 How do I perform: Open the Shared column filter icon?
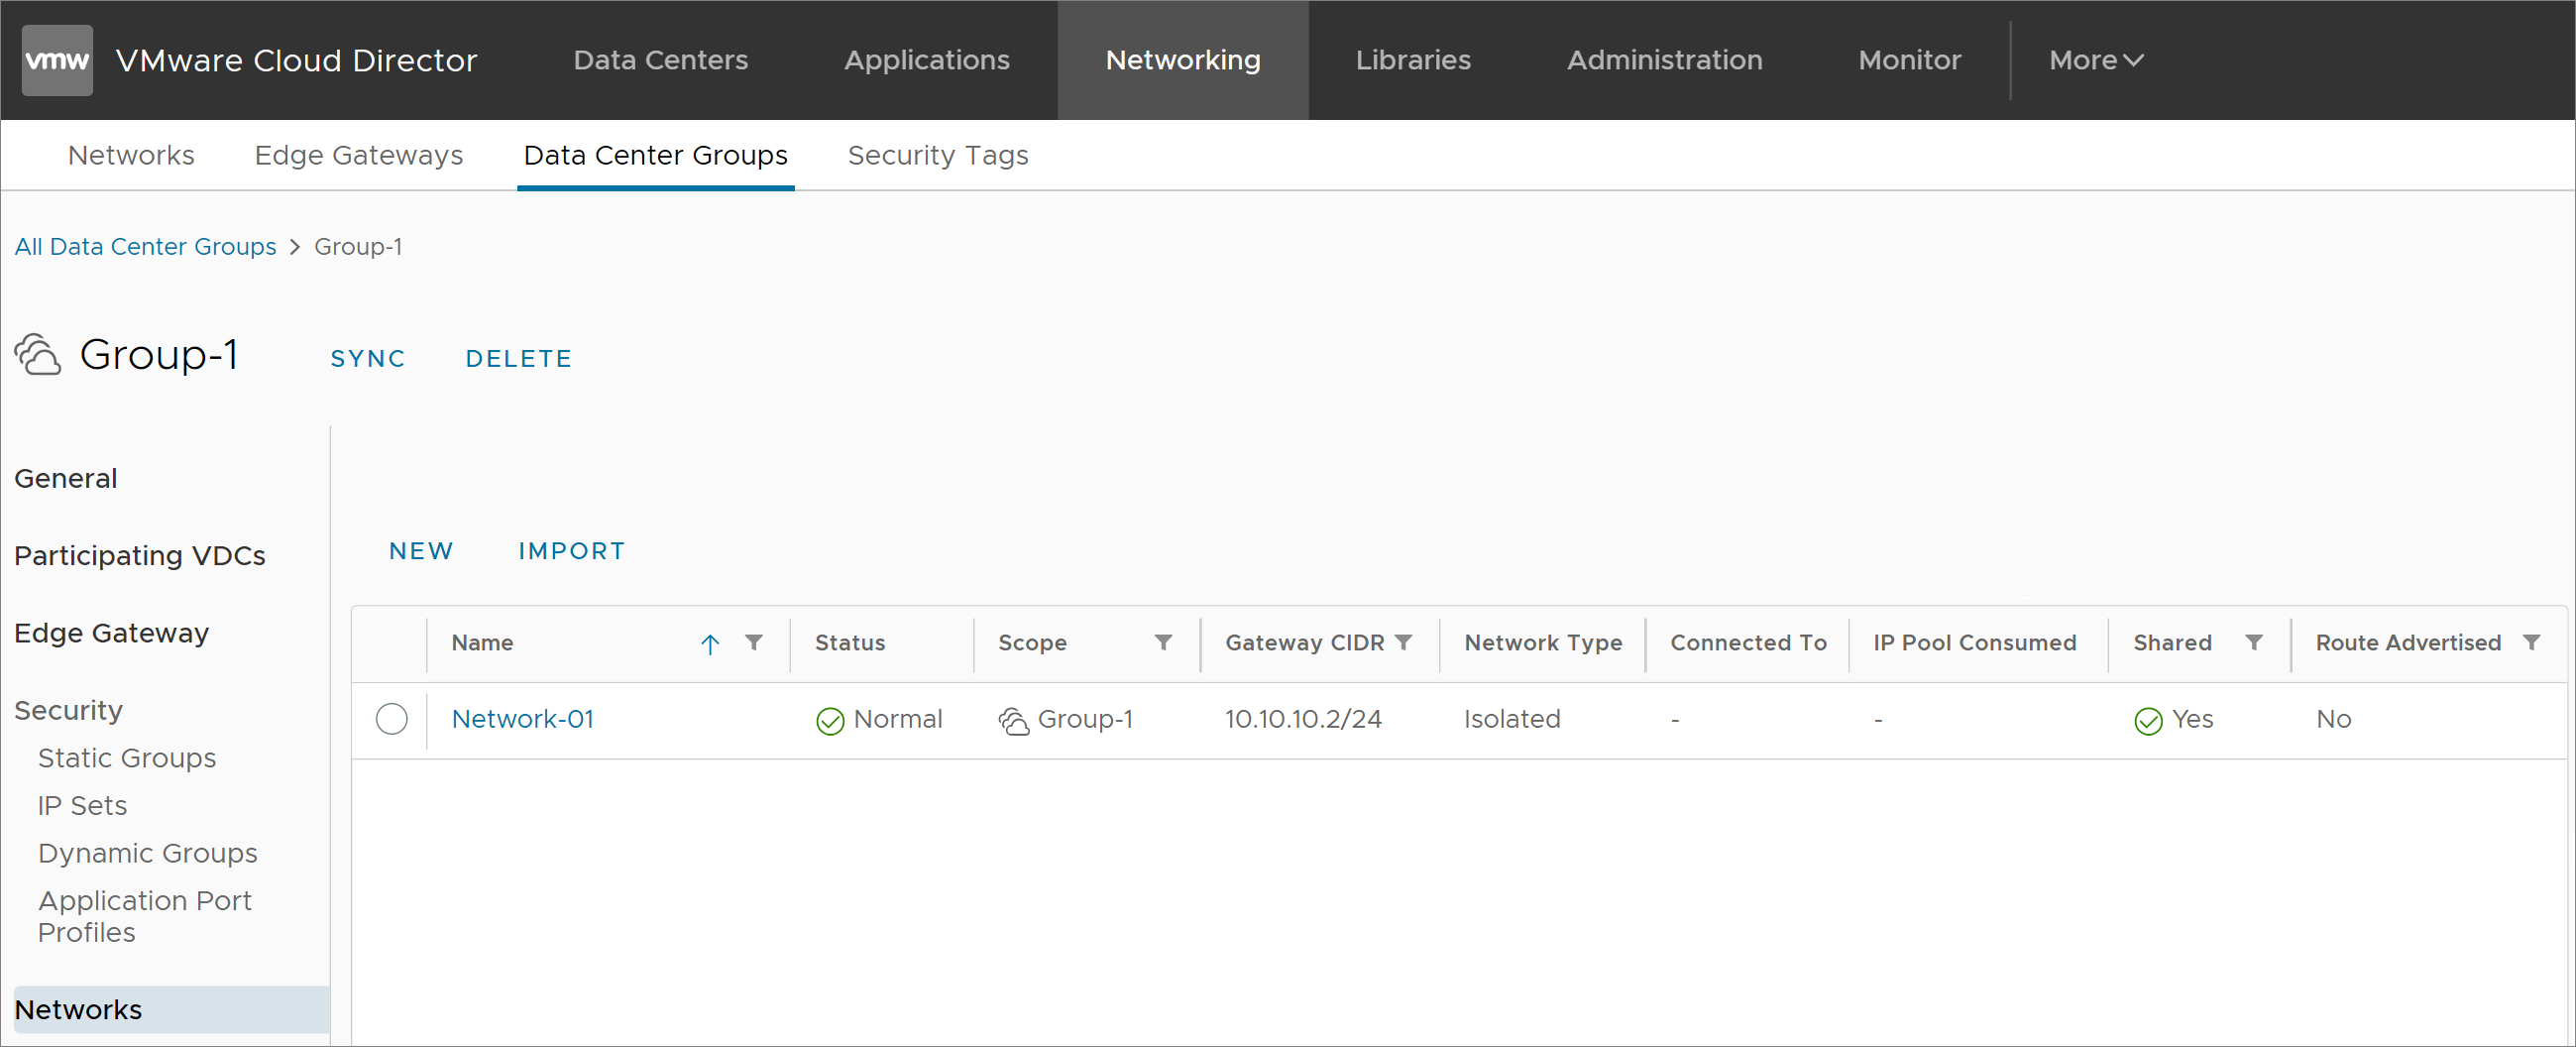coord(2254,643)
